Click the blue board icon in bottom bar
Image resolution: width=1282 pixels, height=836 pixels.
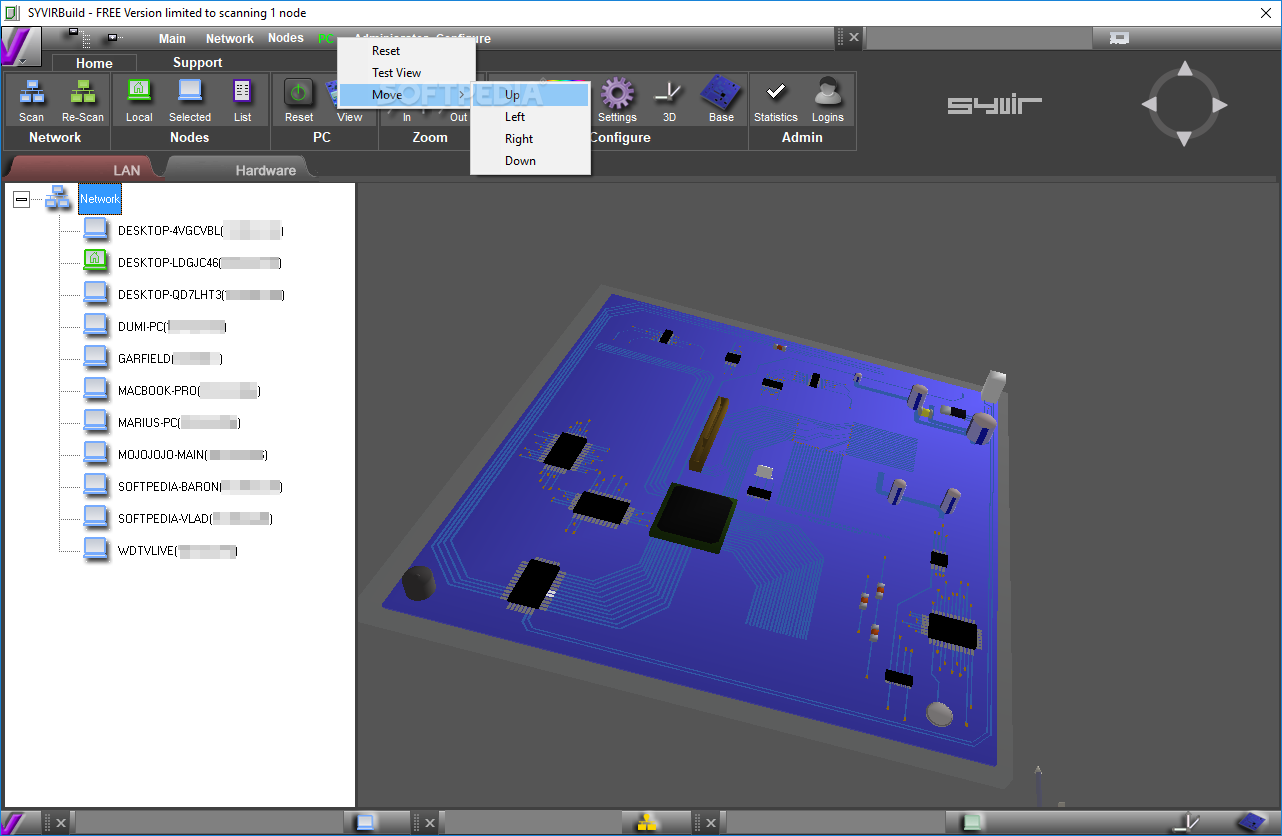pyautogui.click(x=1251, y=823)
